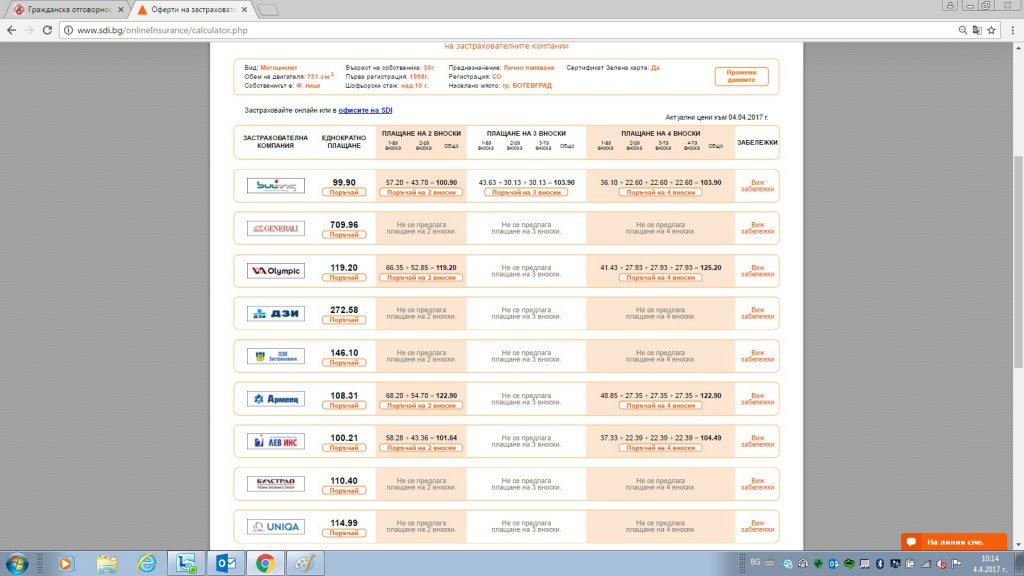Click the Generali company logo

(x=276, y=228)
